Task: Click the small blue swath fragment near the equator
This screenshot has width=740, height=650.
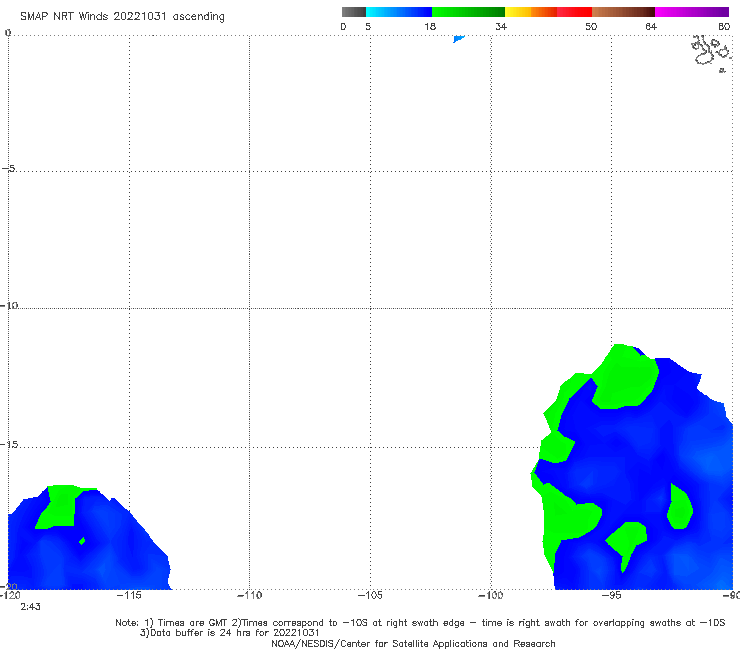Action: [459, 39]
